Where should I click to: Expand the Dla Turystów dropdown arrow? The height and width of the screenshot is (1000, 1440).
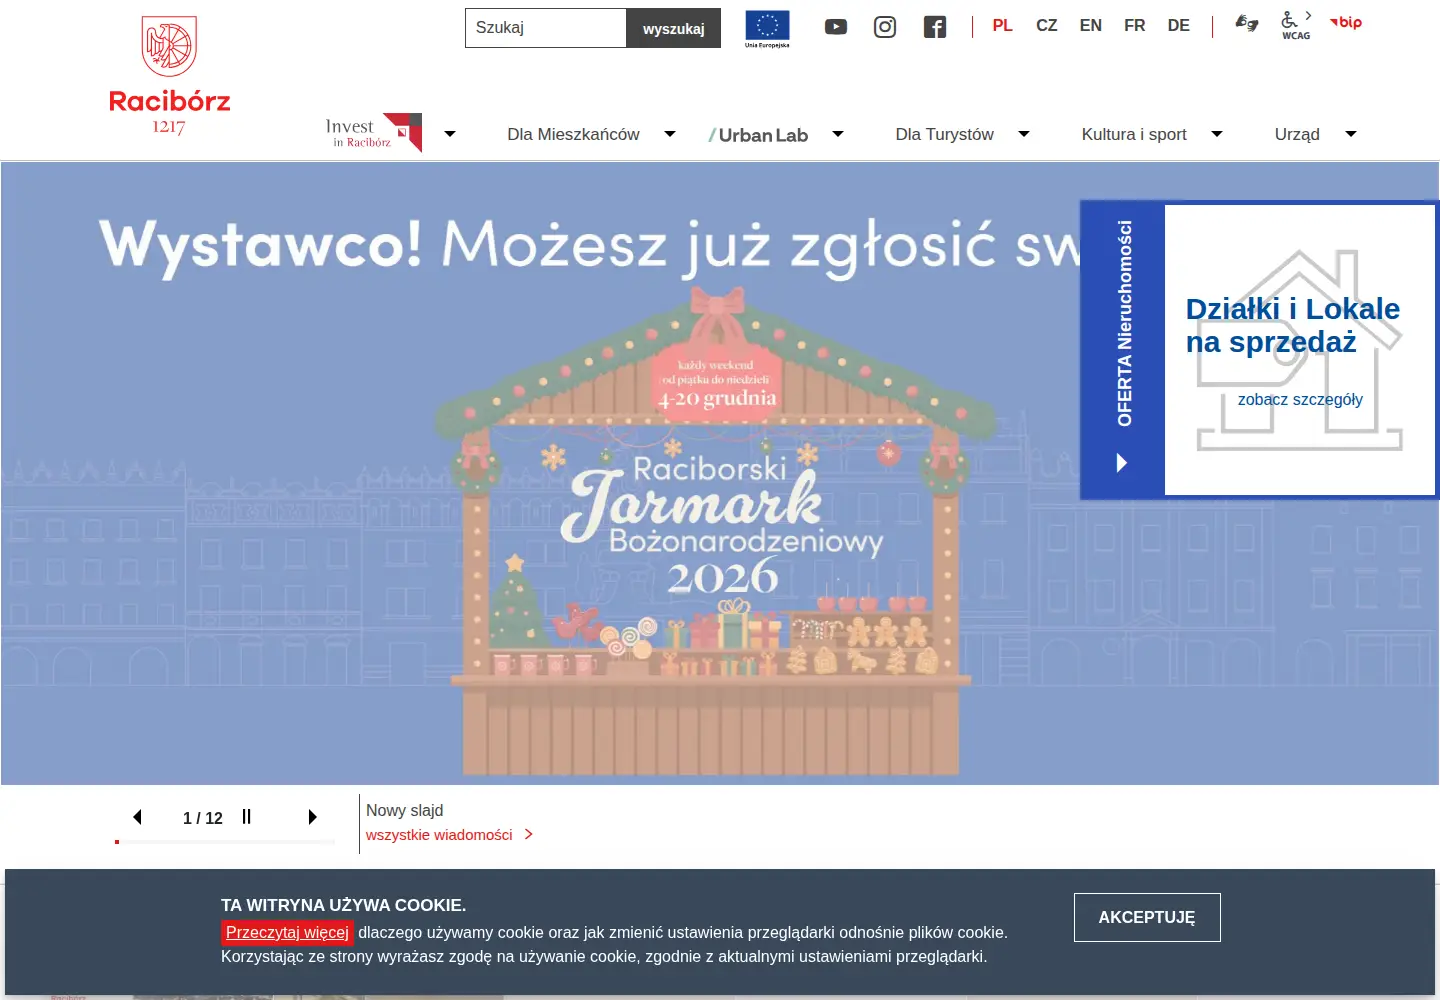(x=1024, y=134)
